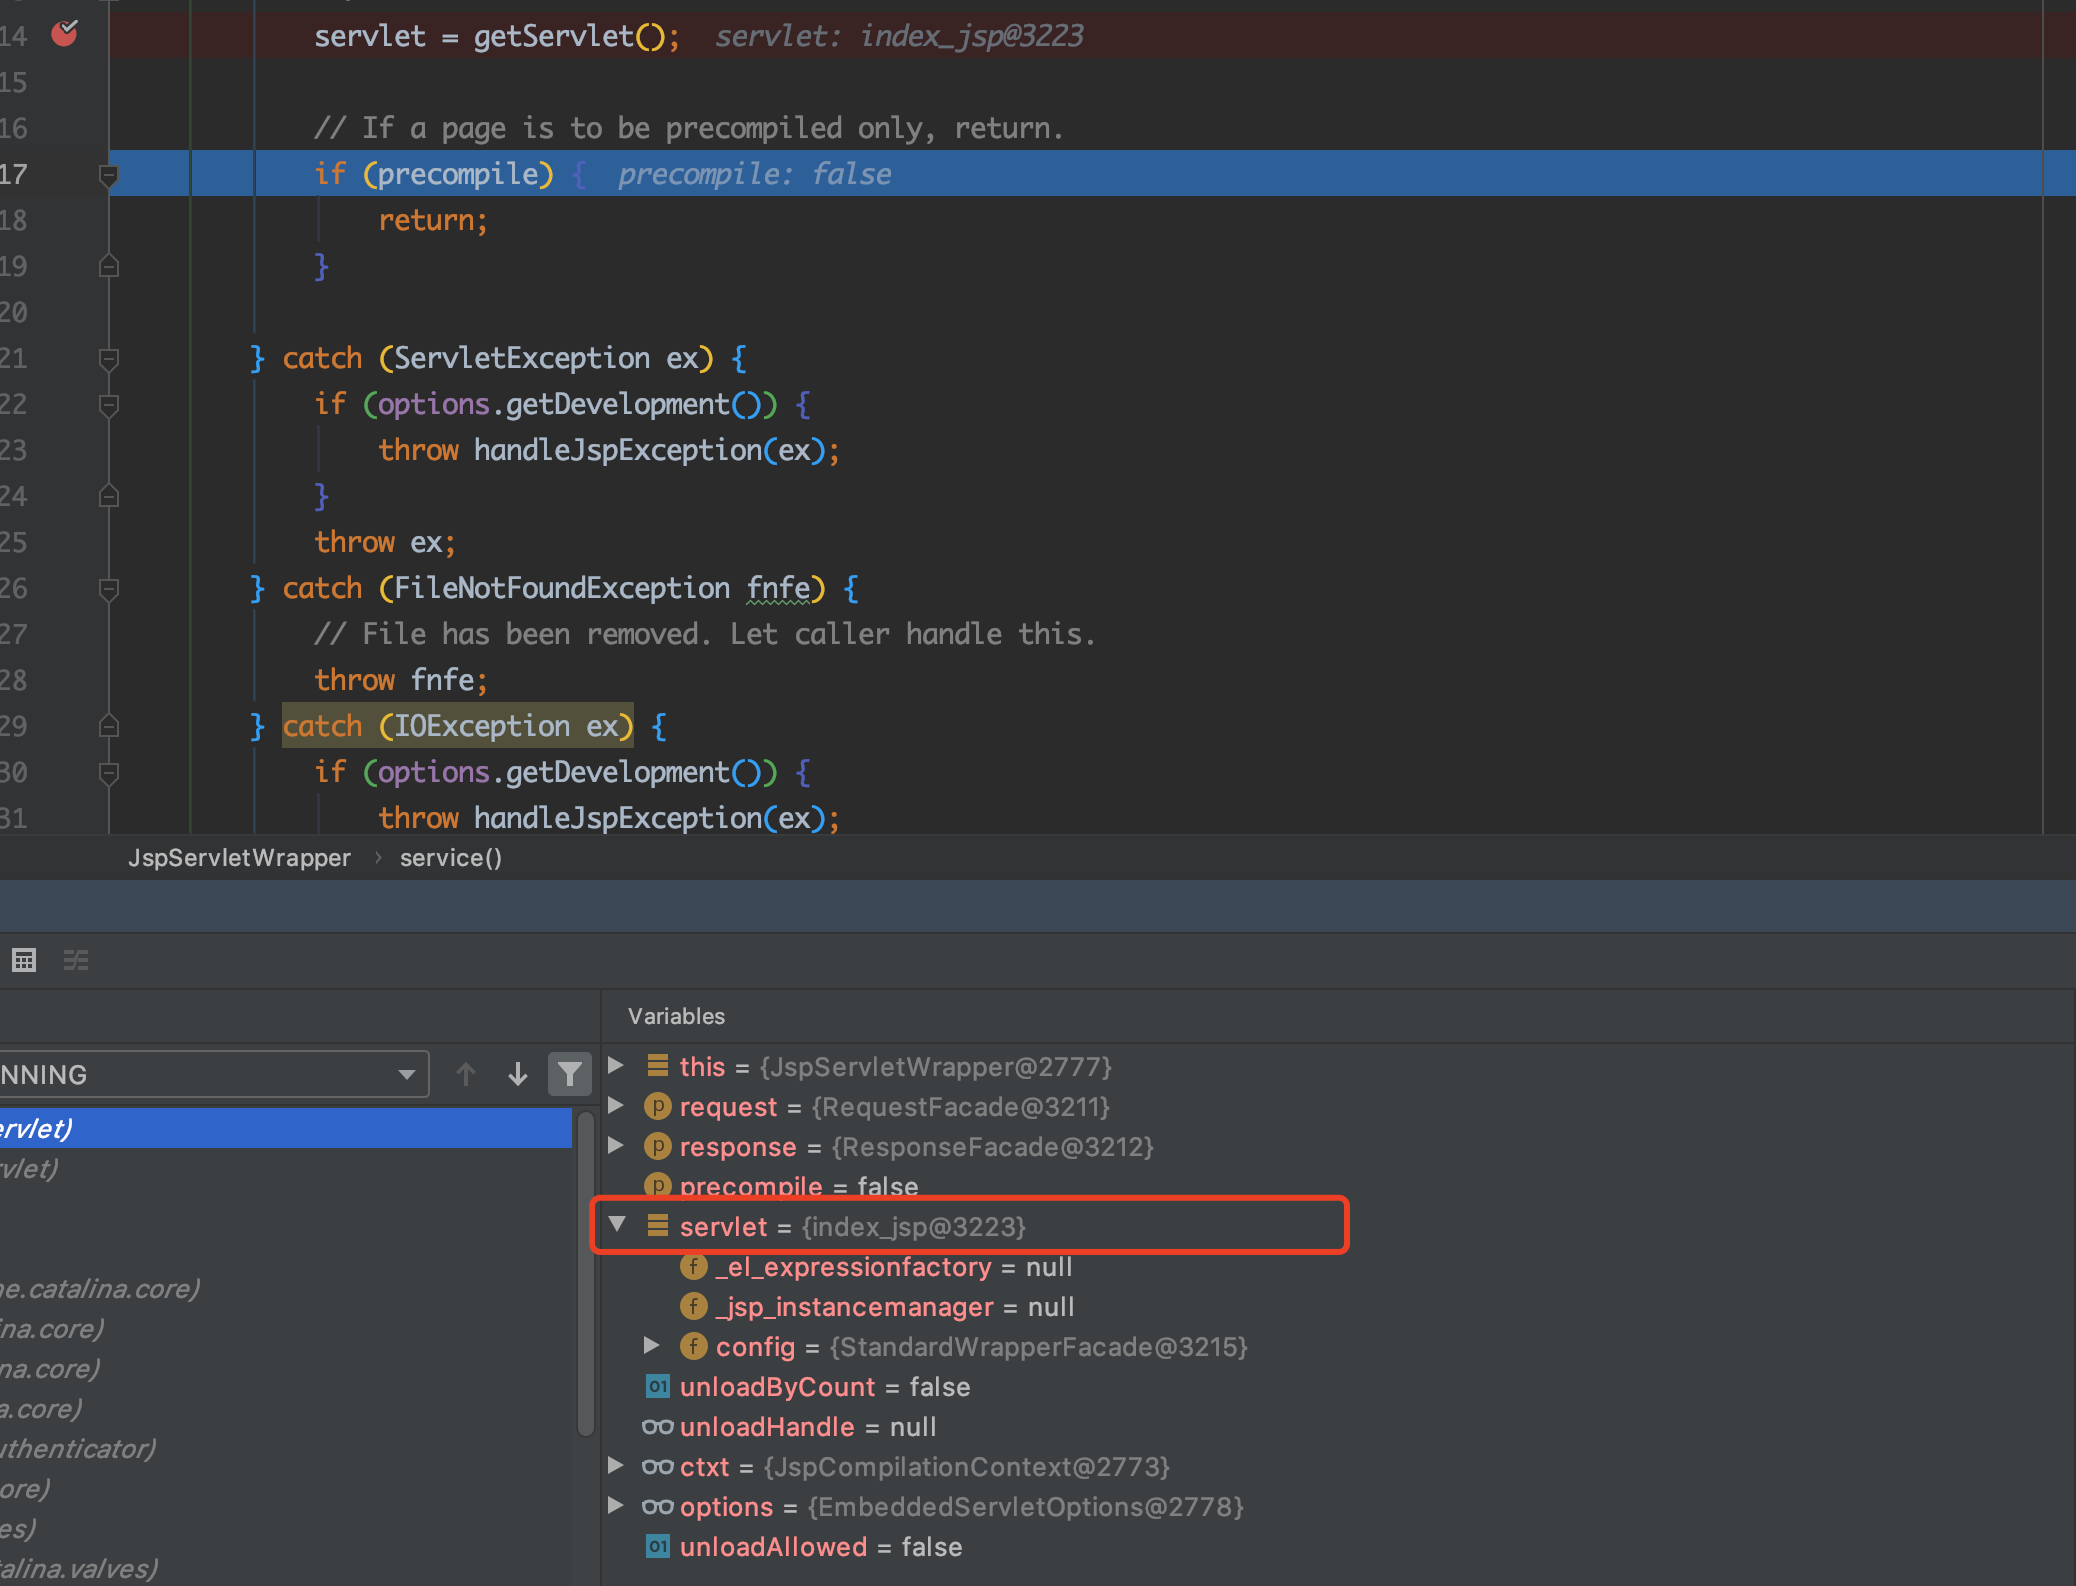Click the breakpoint icon on line 14
2076x1586 pixels.
tap(64, 33)
